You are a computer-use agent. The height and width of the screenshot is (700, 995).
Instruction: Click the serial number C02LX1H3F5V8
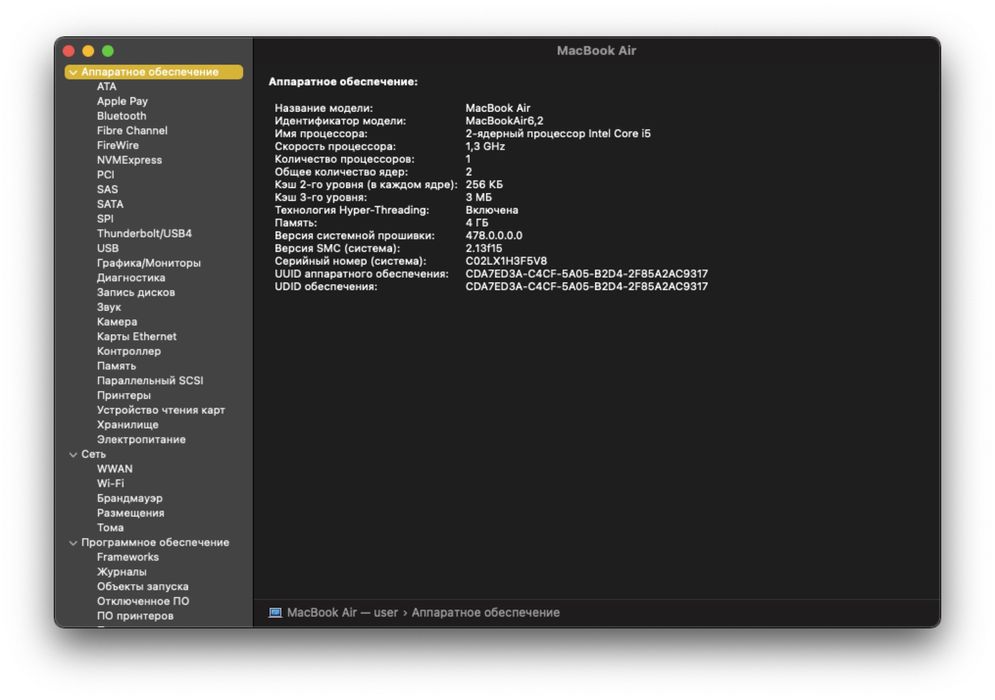[x=506, y=261]
